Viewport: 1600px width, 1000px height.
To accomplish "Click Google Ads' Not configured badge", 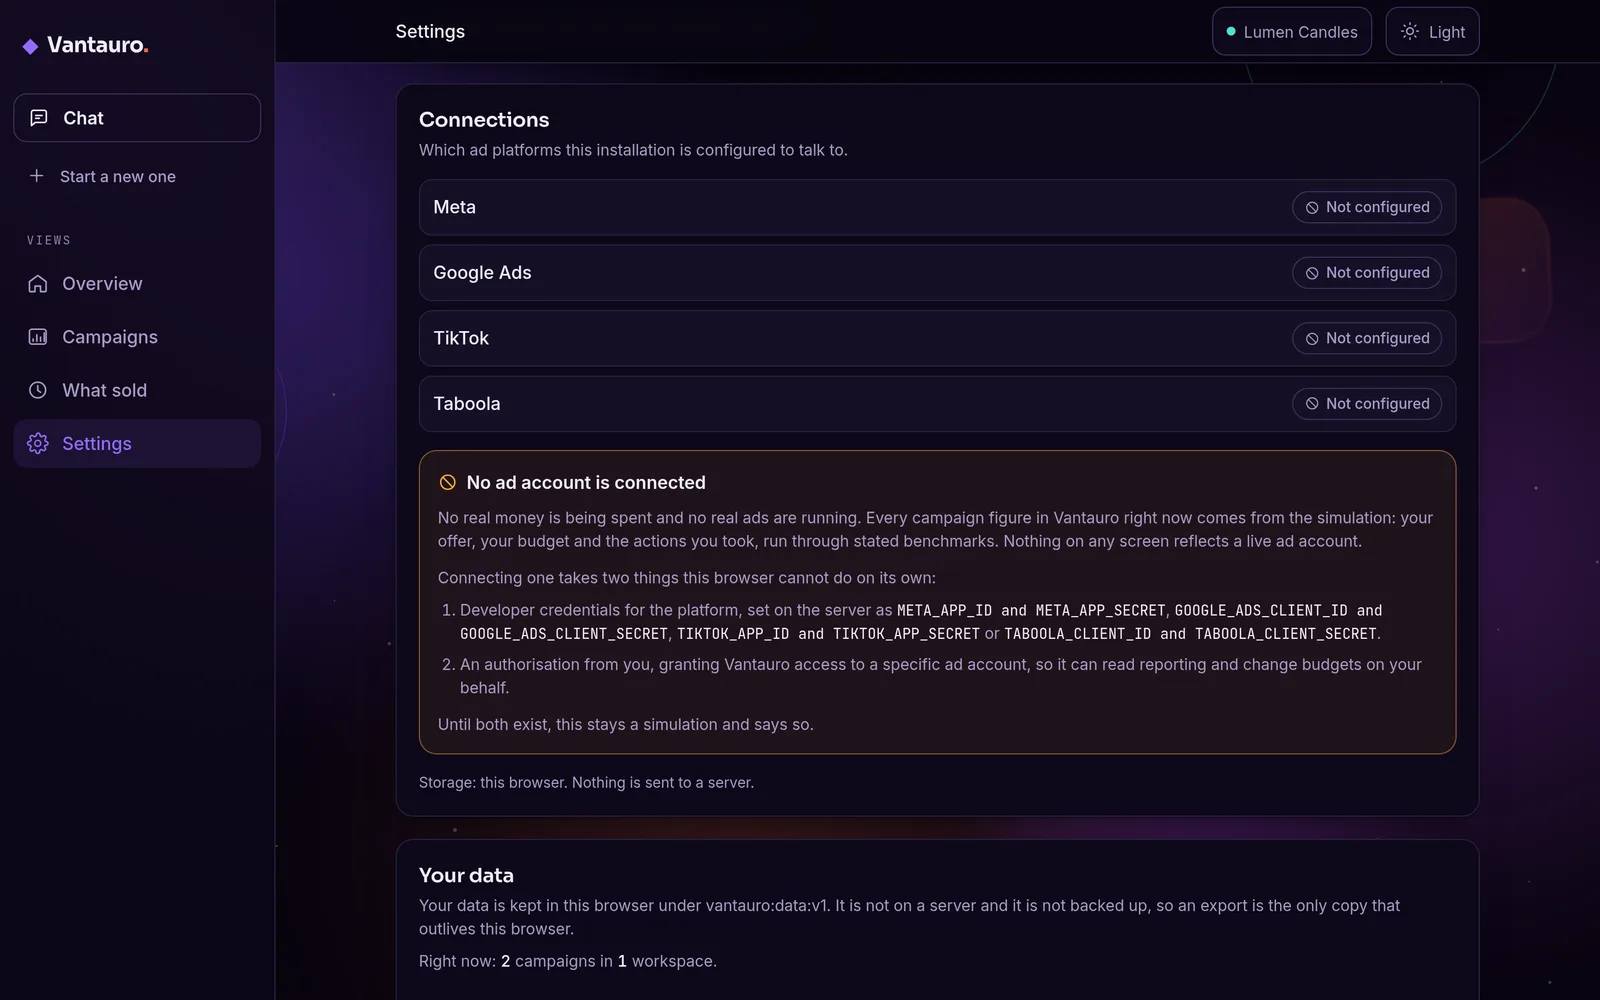I will click(1366, 273).
